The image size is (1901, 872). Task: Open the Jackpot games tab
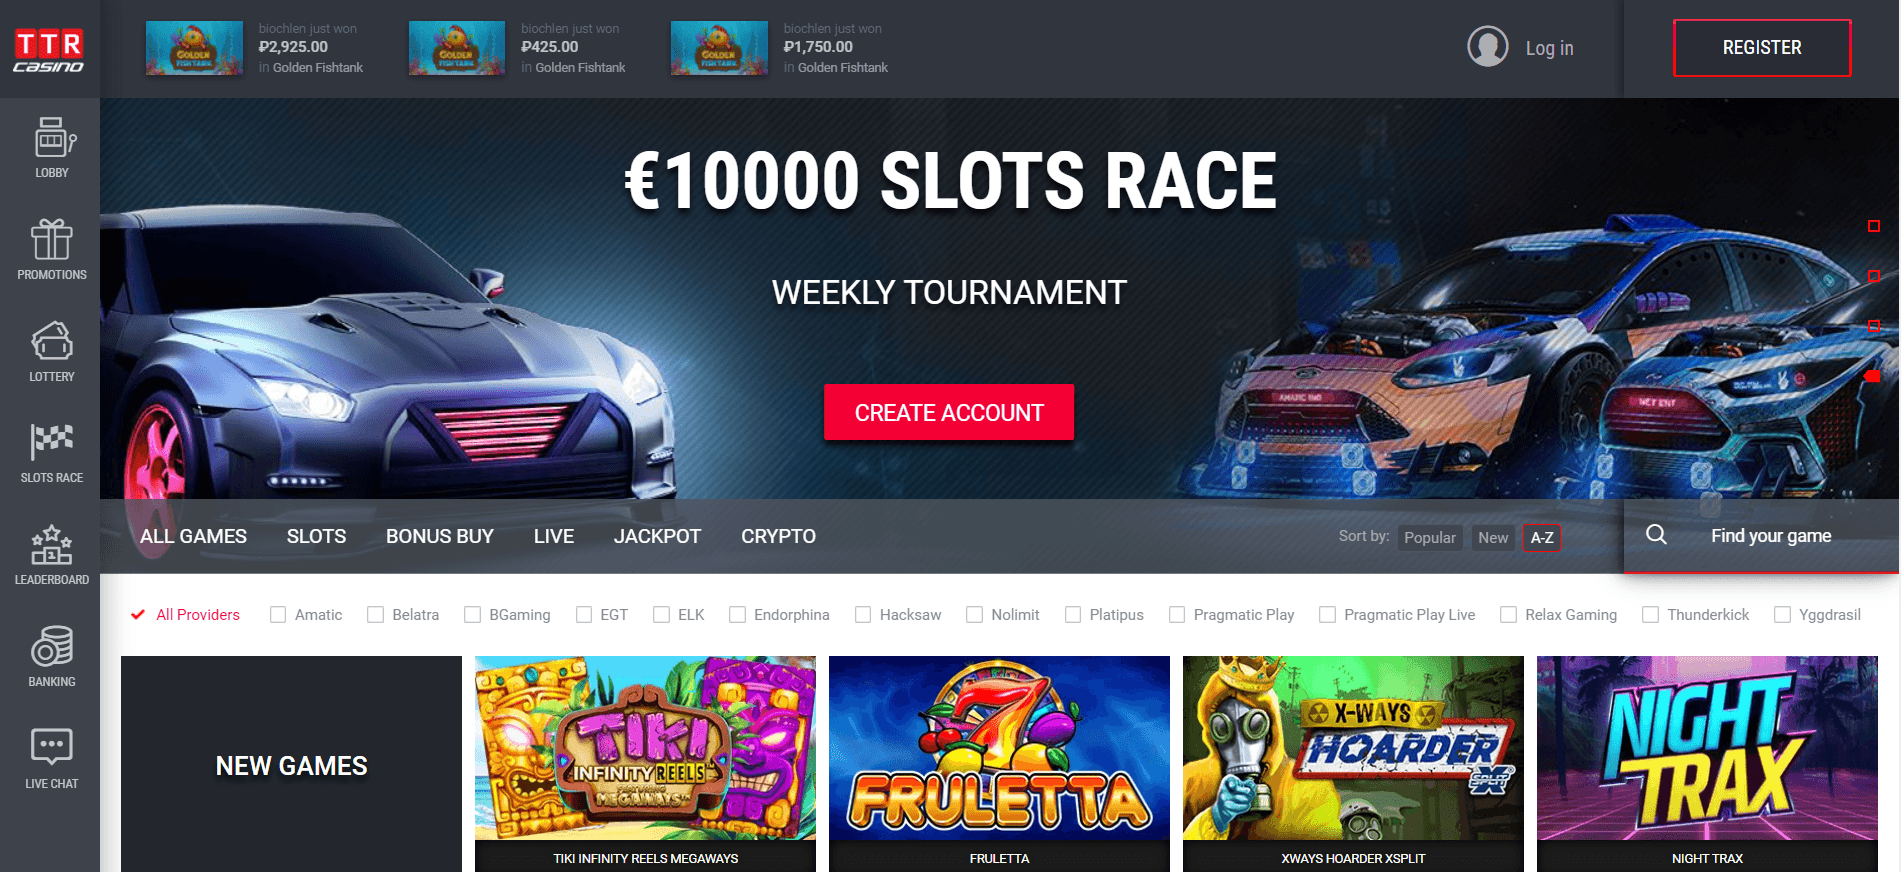tap(657, 536)
